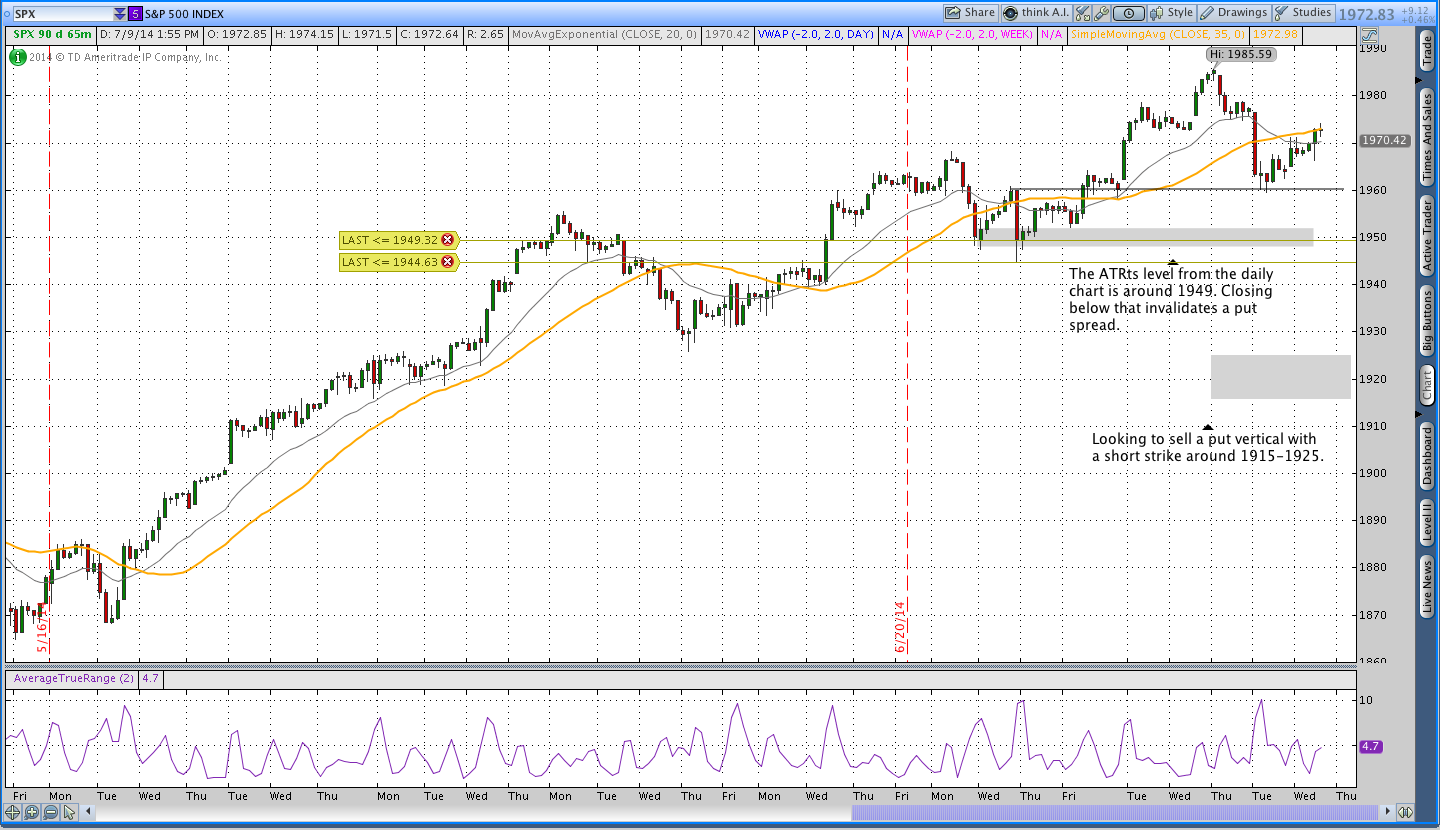This screenshot has height=830, width=1440.
Task: Expand the symbol selector dropdown arrow
Action: click(119, 14)
